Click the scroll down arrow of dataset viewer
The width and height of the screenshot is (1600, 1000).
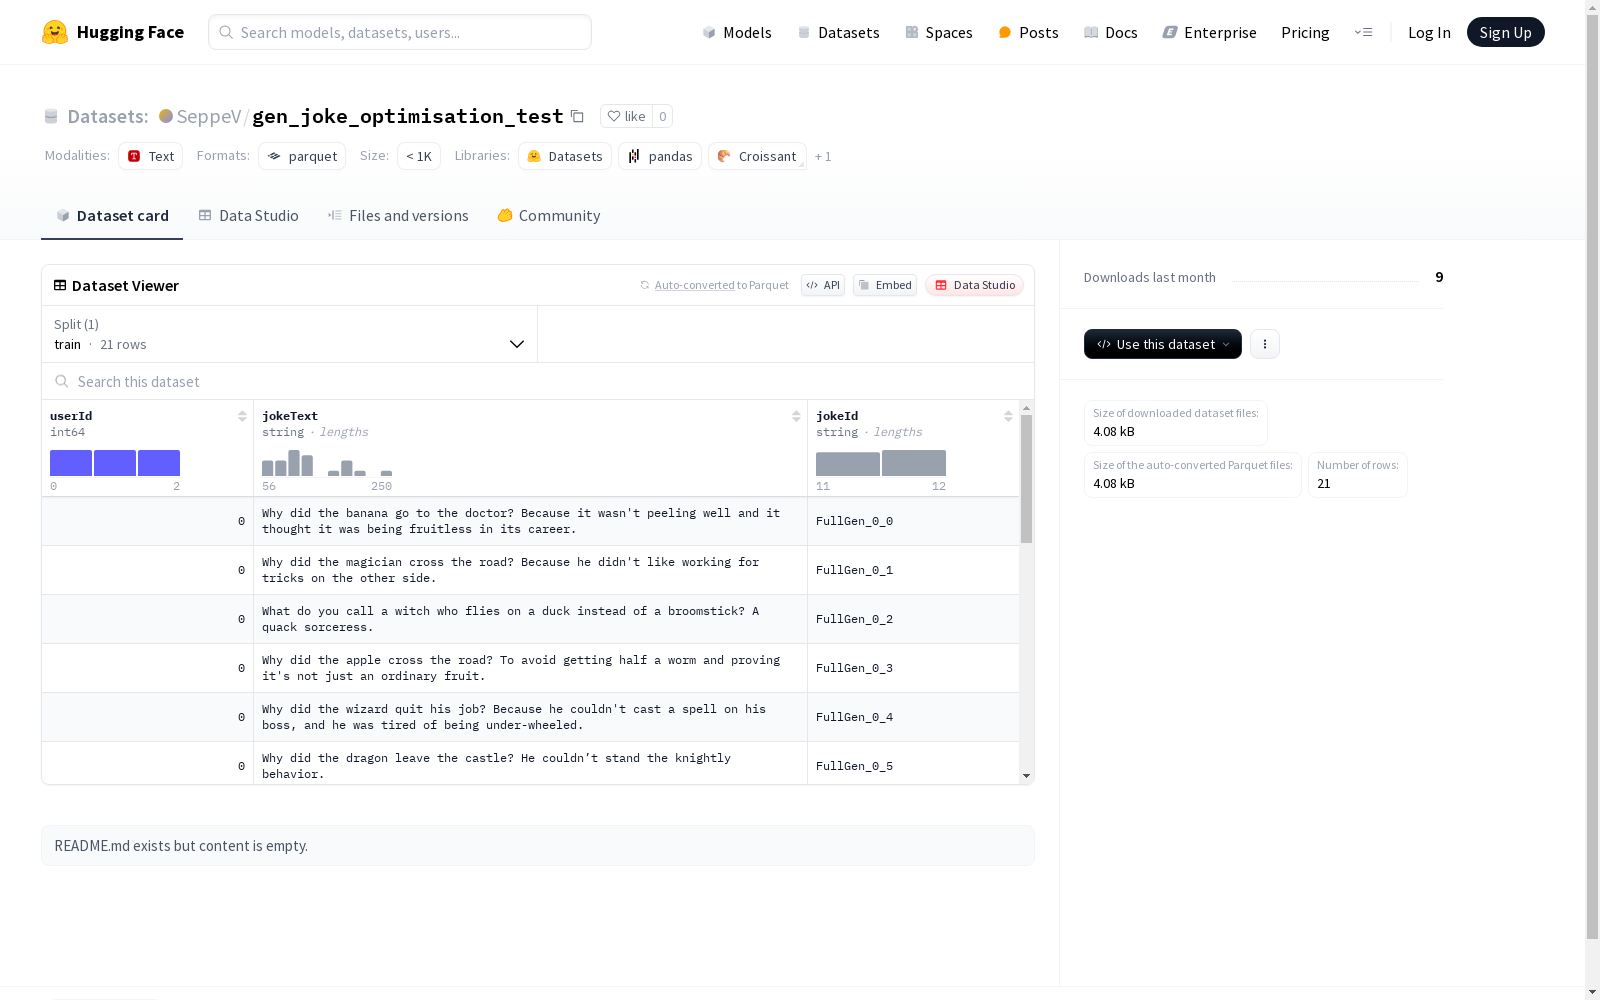pyautogui.click(x=1026, y=776)
